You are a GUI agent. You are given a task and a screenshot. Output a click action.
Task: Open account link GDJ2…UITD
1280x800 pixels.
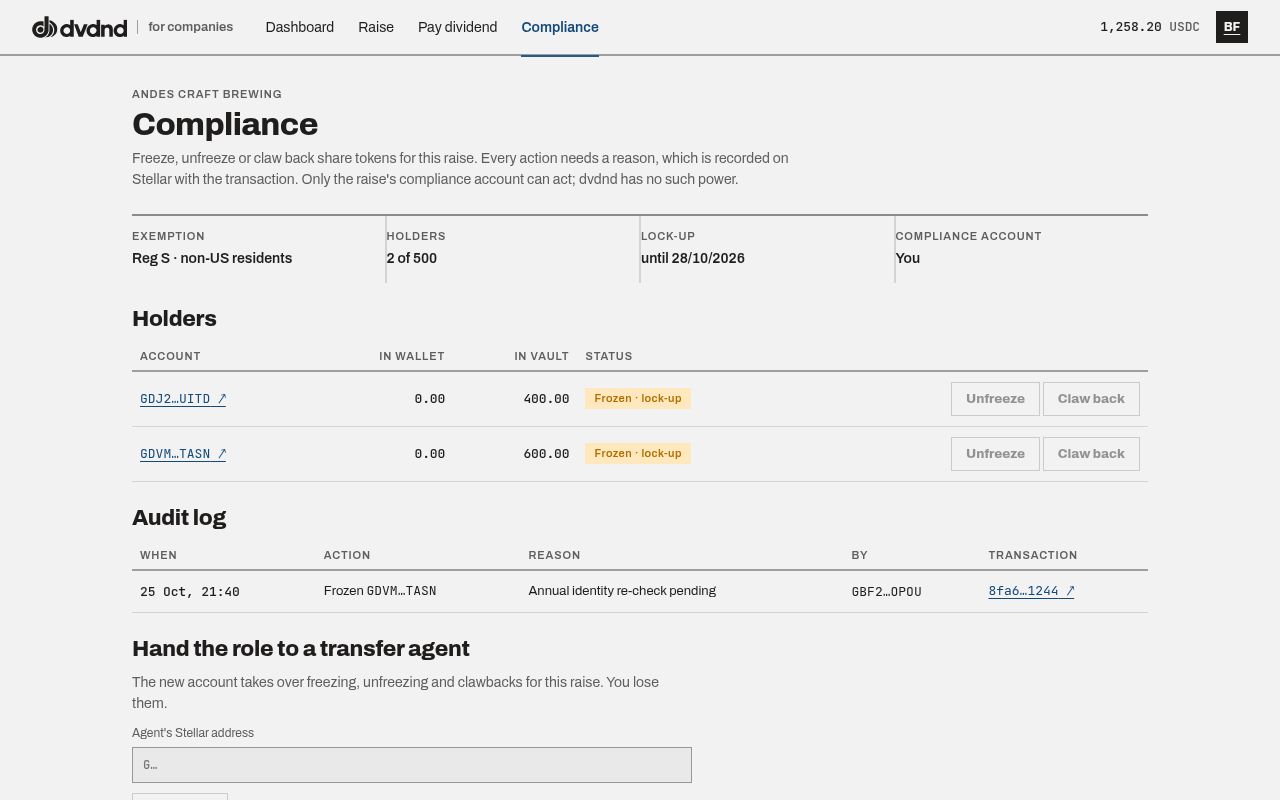(x=183, y=399)
